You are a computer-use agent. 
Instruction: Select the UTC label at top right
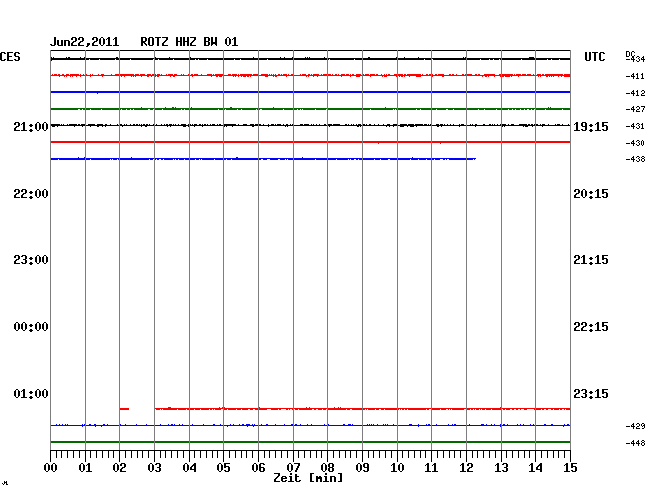click(x=594, y=57)
